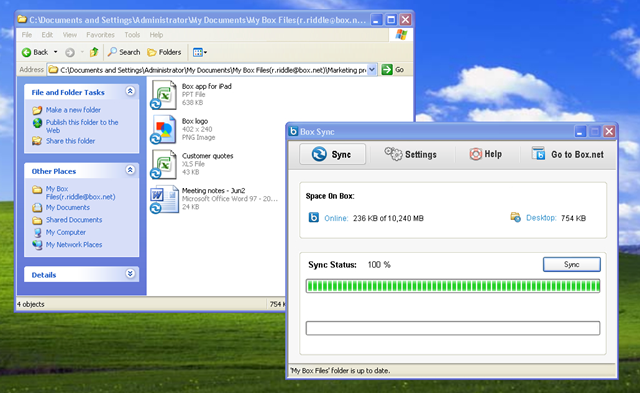Click the Publish to Web globe icon

coord(37,123)
